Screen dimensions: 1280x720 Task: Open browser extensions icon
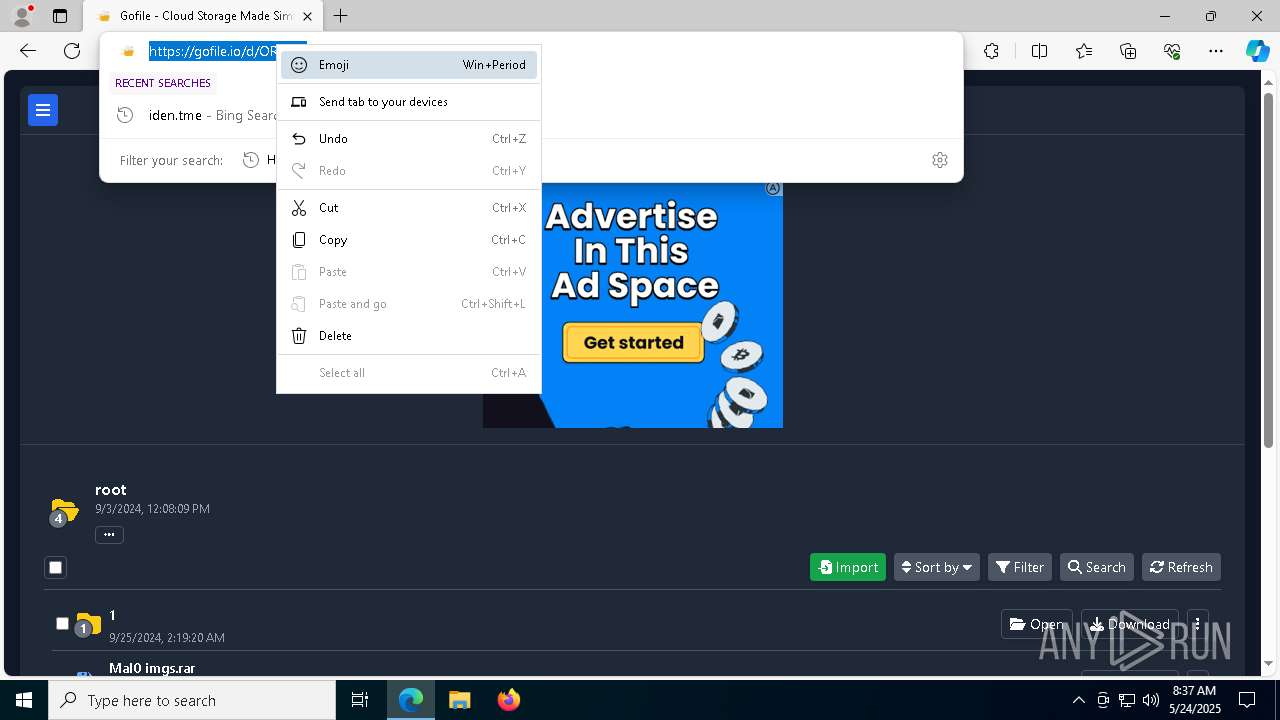(x=991, y=51)
